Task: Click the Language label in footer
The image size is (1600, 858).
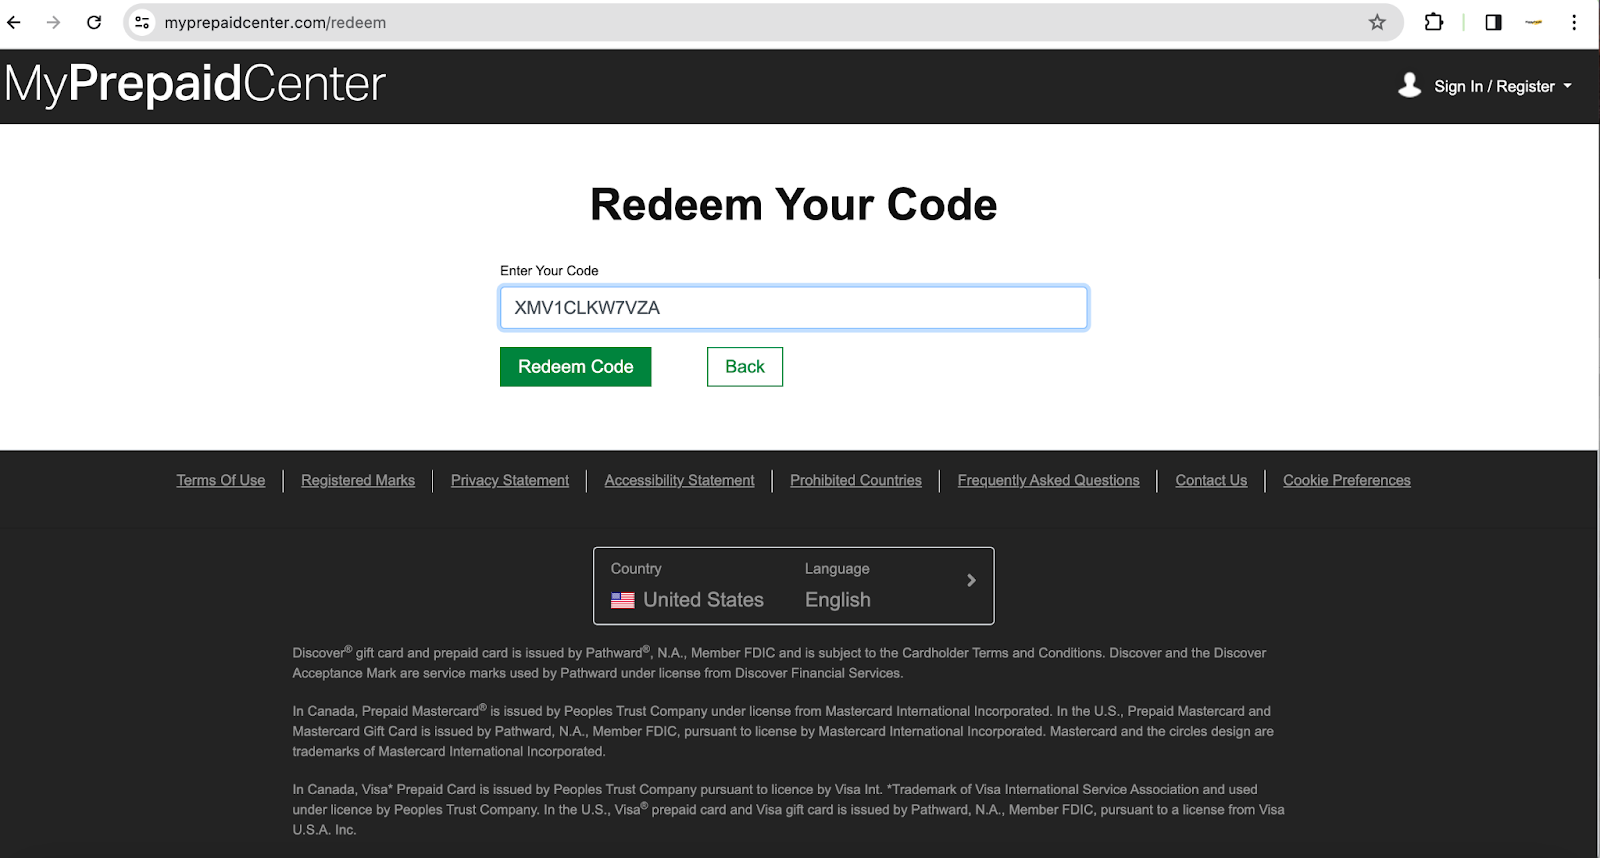Action: (837, 569)
